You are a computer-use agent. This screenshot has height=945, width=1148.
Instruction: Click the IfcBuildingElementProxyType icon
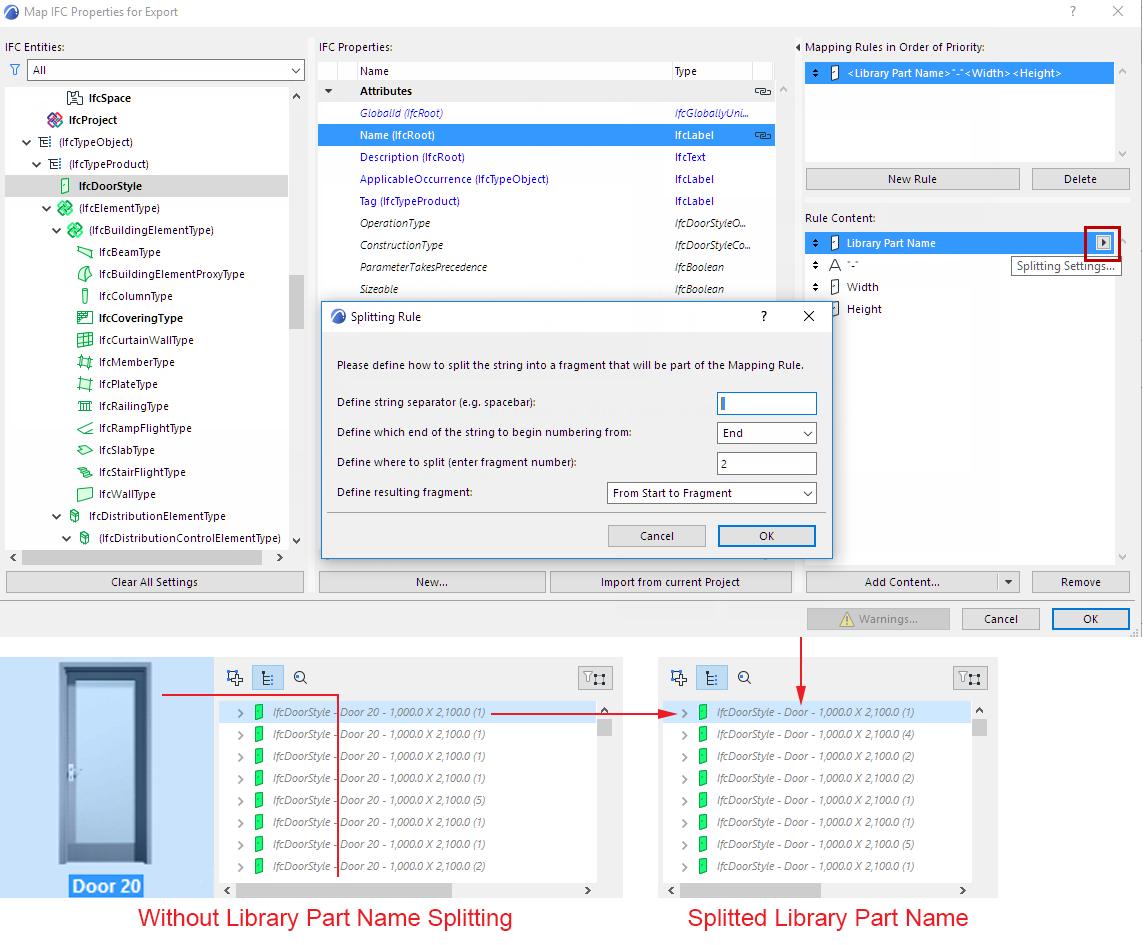pos(85,274)
